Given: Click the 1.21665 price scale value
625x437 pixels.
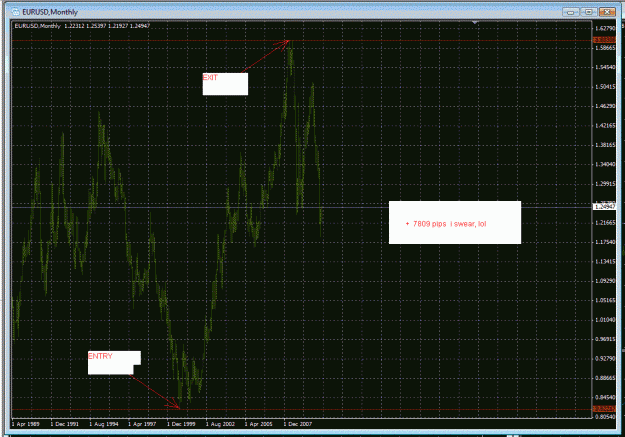Looking at the screenshot, I should tap(605, 222).
